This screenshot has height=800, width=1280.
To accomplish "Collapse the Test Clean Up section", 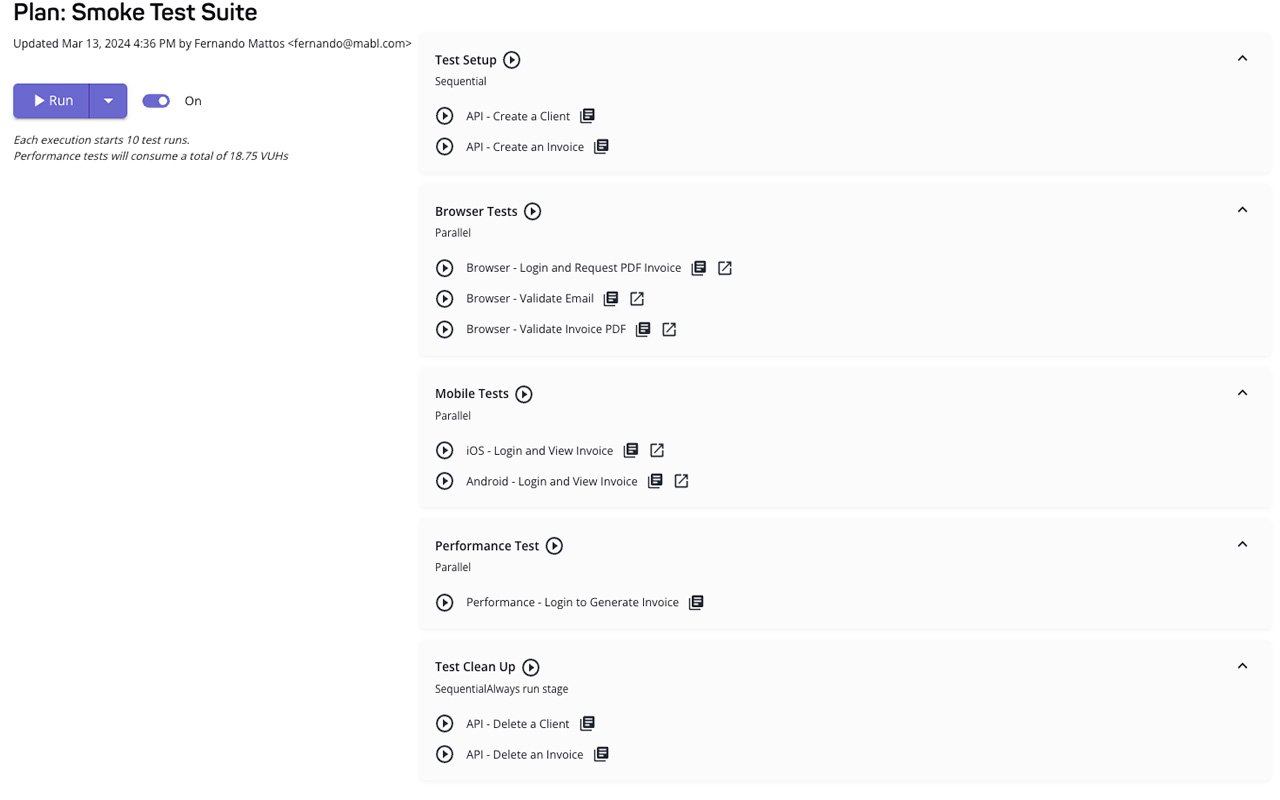I will coord(1242,665).
